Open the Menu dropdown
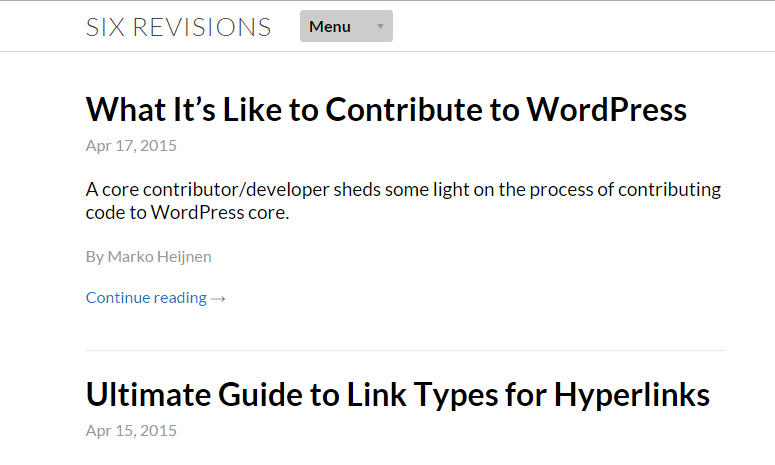 click(x=346, y=26)
